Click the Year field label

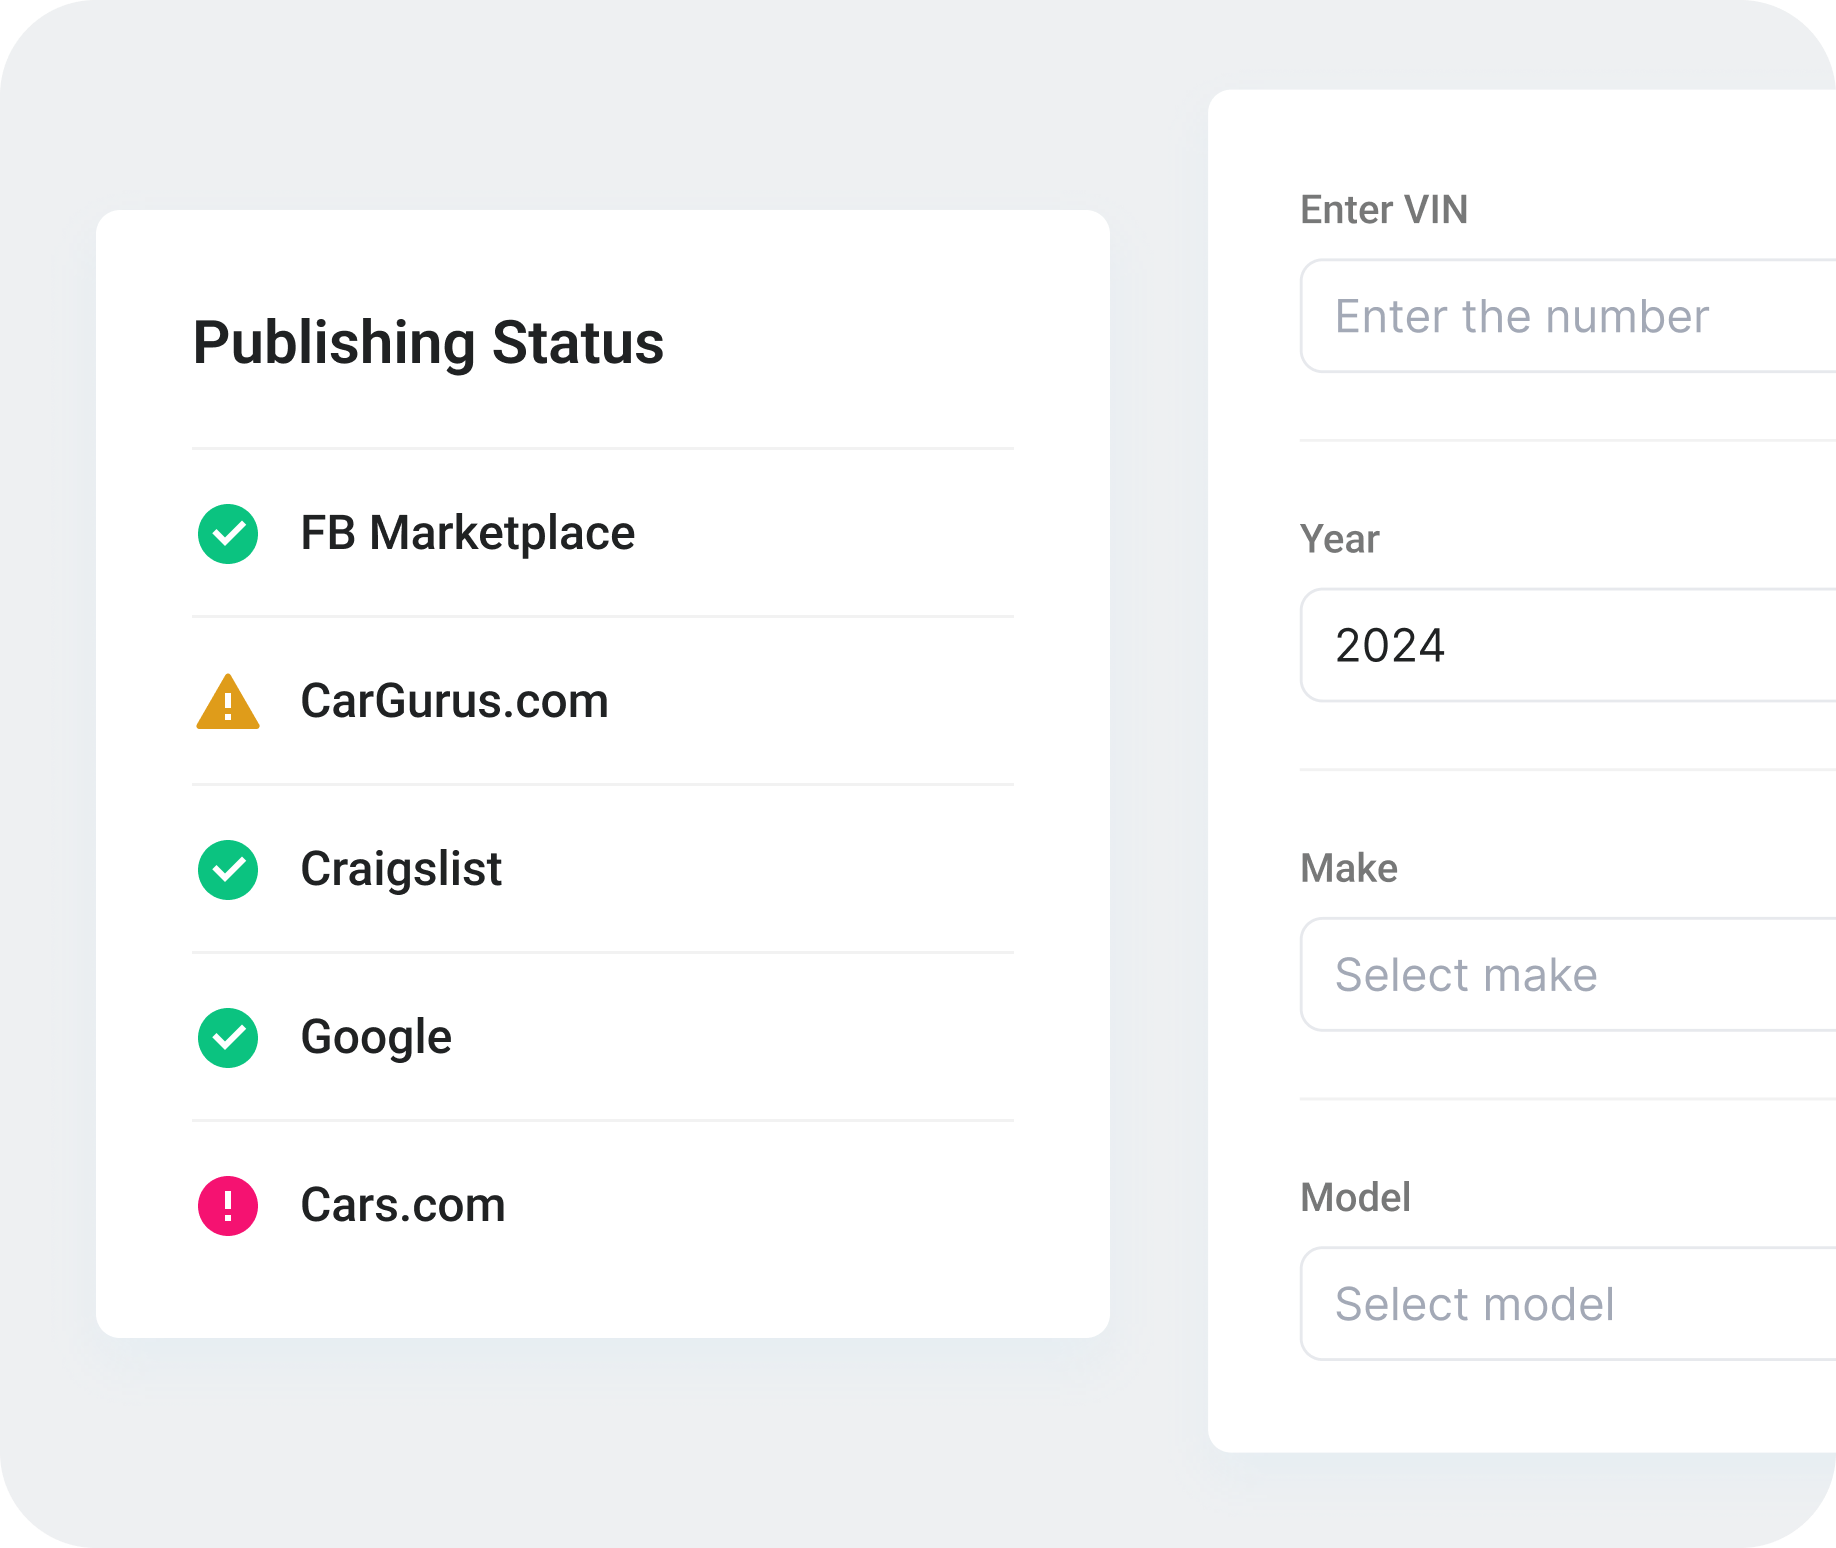[1339, 539]
